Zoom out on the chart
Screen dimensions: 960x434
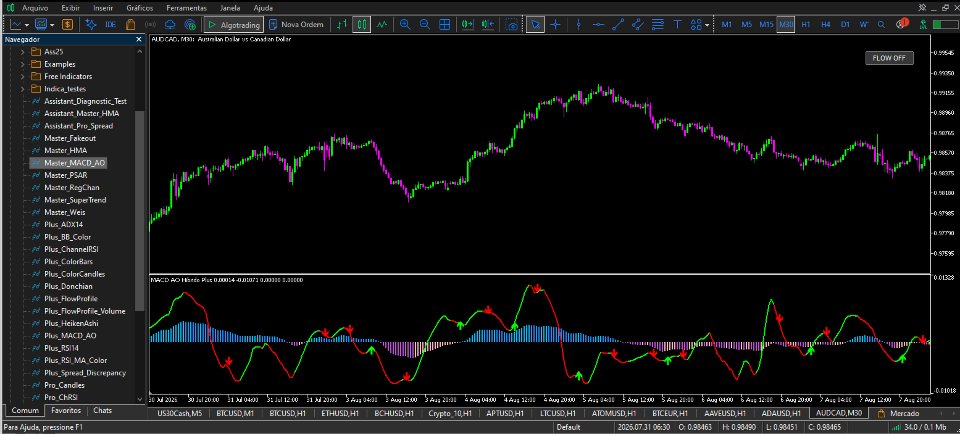pyautogui.click(x=424, y=24)
